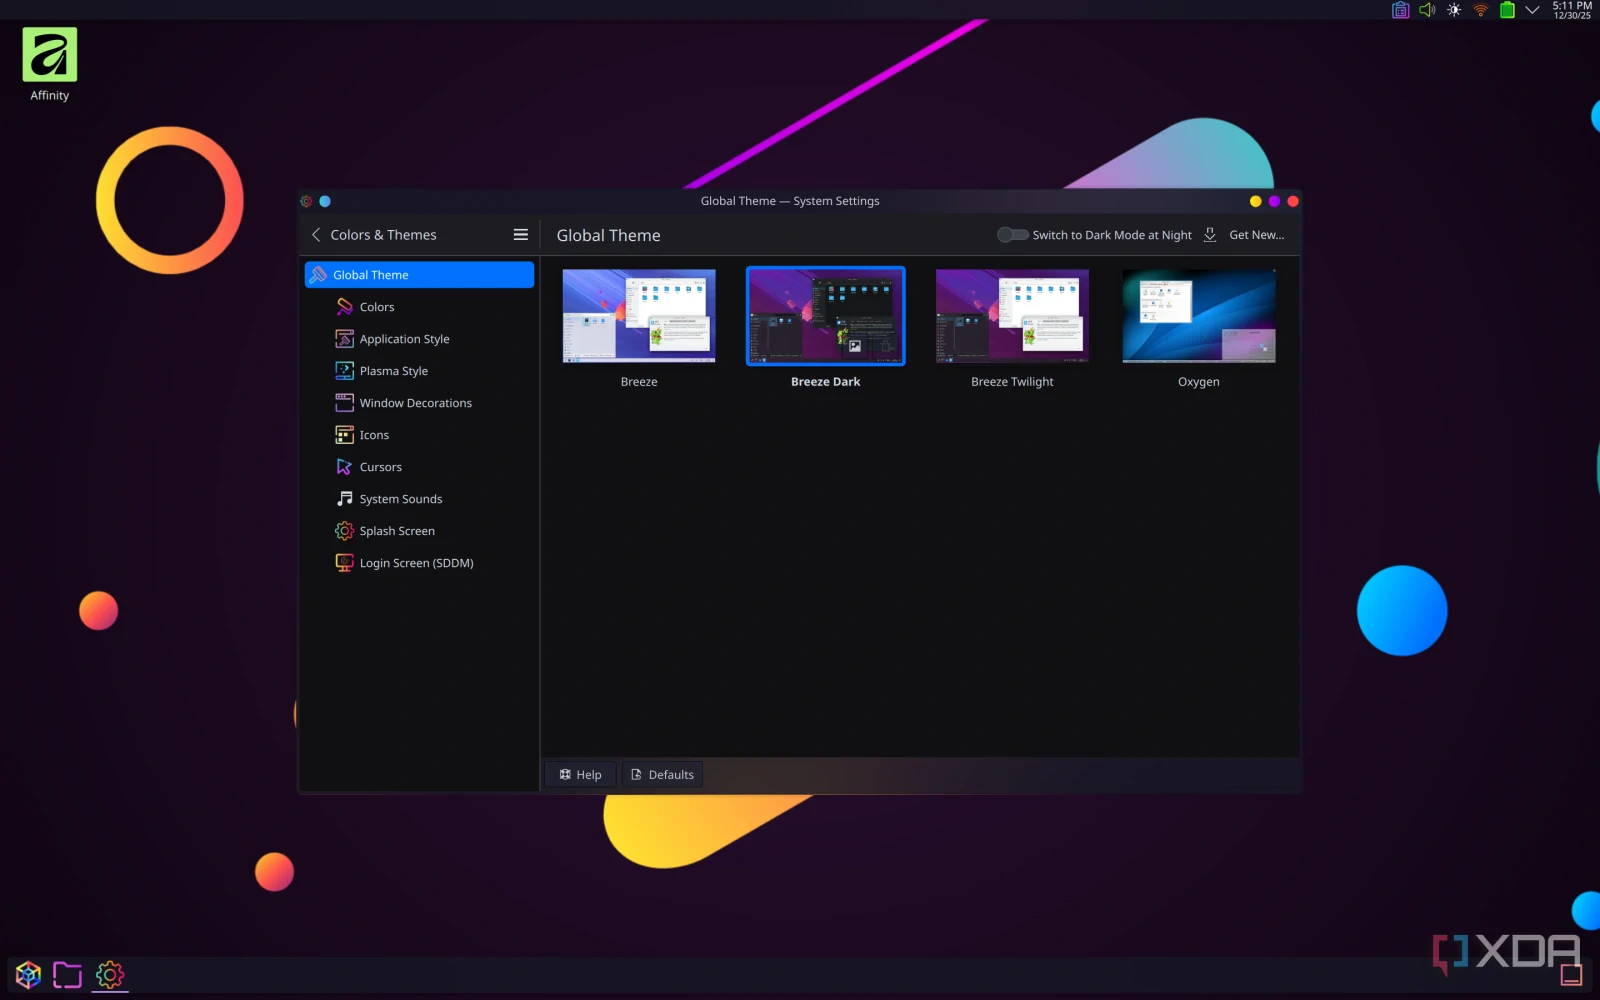Open the sidebar hamburger menu
Viewport: 1600px width, 1000px height.
point(521,234)
